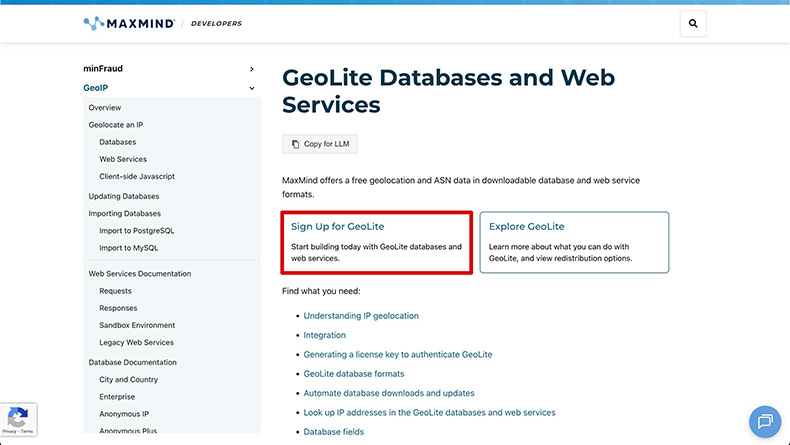Click the reCAPTCHA Privacy link

[x=9, y=431]
